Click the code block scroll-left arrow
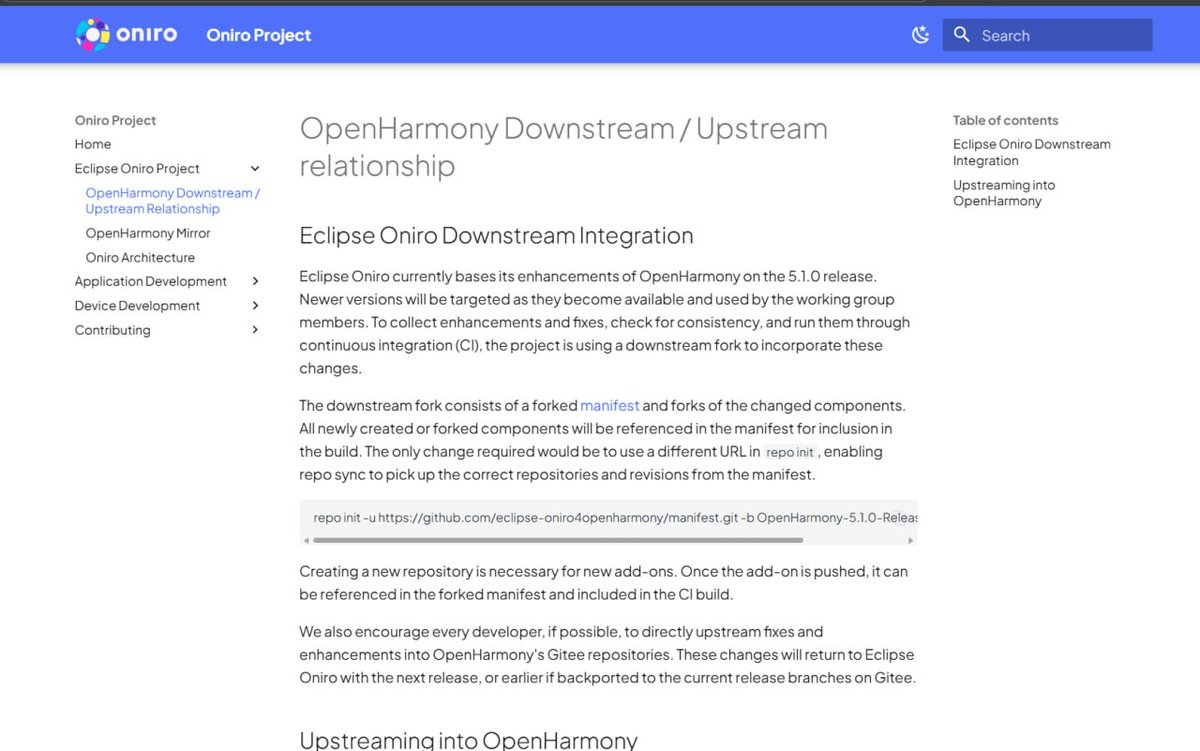Viewport: 1200px width, 751px height. click(306, 540)
